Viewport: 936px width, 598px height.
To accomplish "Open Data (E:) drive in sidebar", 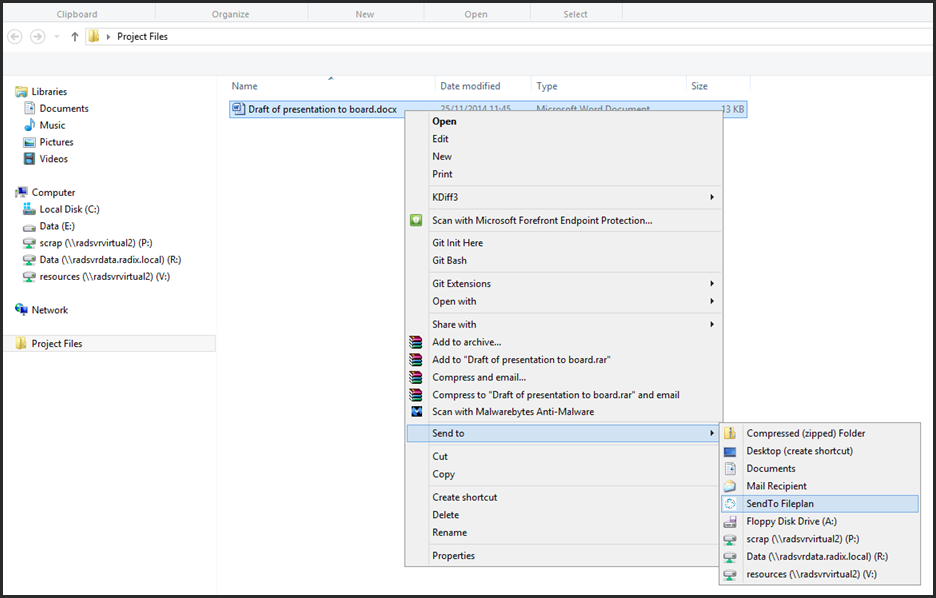I will click(x=57, y=226).
